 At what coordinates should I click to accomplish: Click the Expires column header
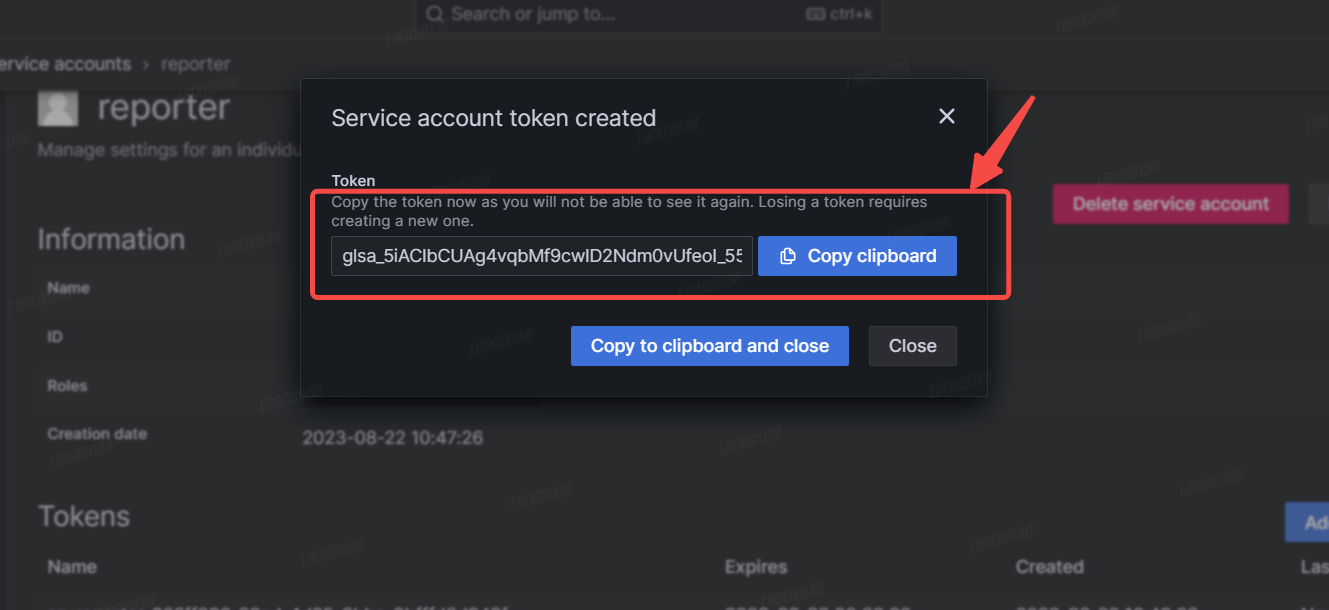click(x=755, y=566)
